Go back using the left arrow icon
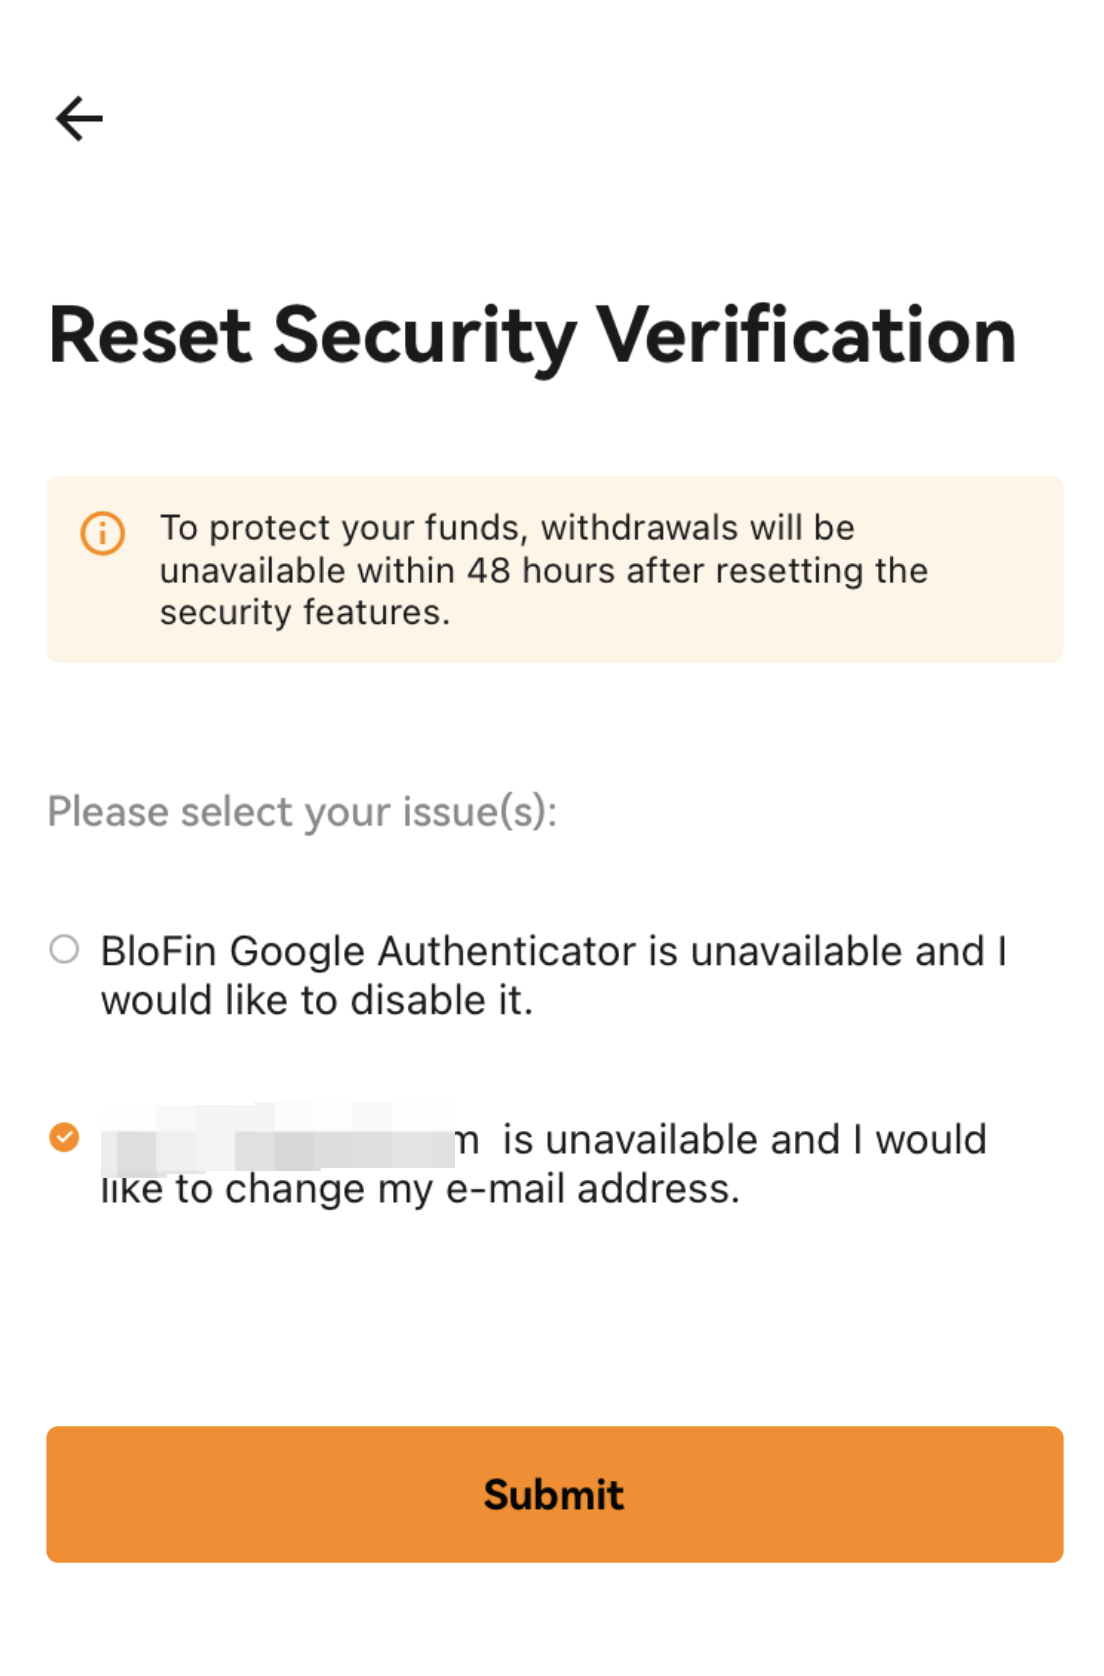Viewport: 1104px width, 1676px height. (79, 119)
